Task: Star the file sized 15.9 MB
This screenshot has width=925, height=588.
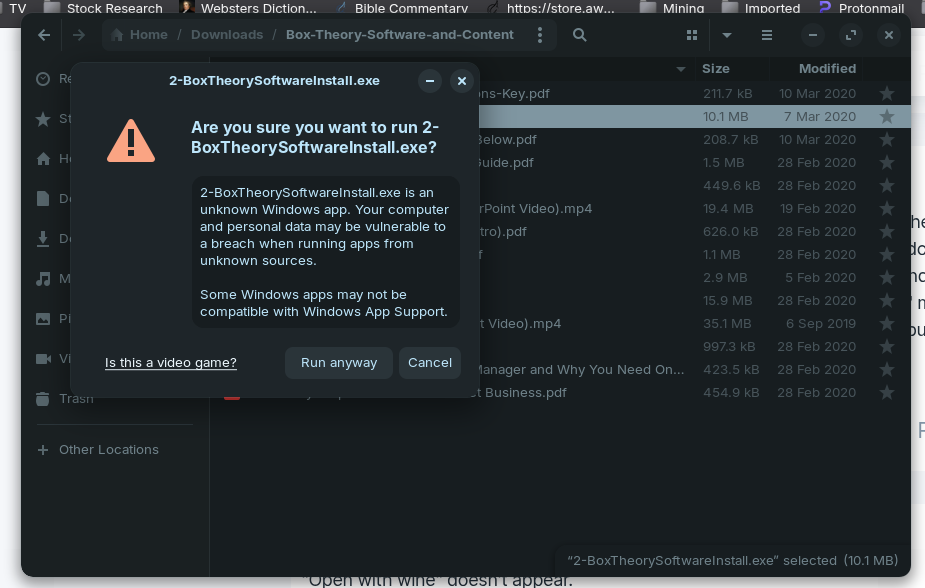Action: [887, 300]
